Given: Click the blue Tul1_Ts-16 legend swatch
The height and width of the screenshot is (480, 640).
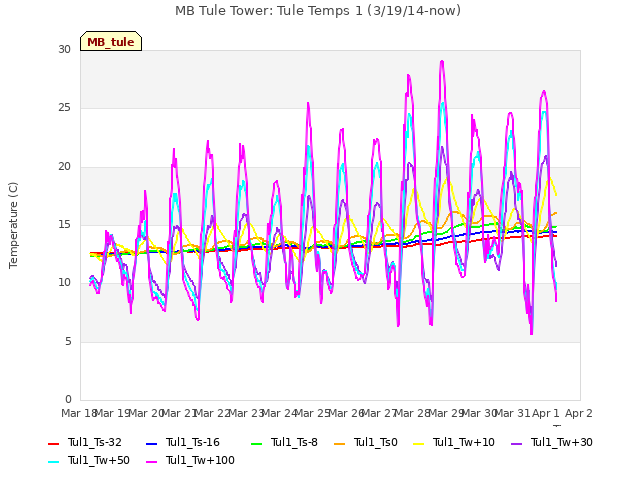Looking at the screenshot, I should coord(151,443).
